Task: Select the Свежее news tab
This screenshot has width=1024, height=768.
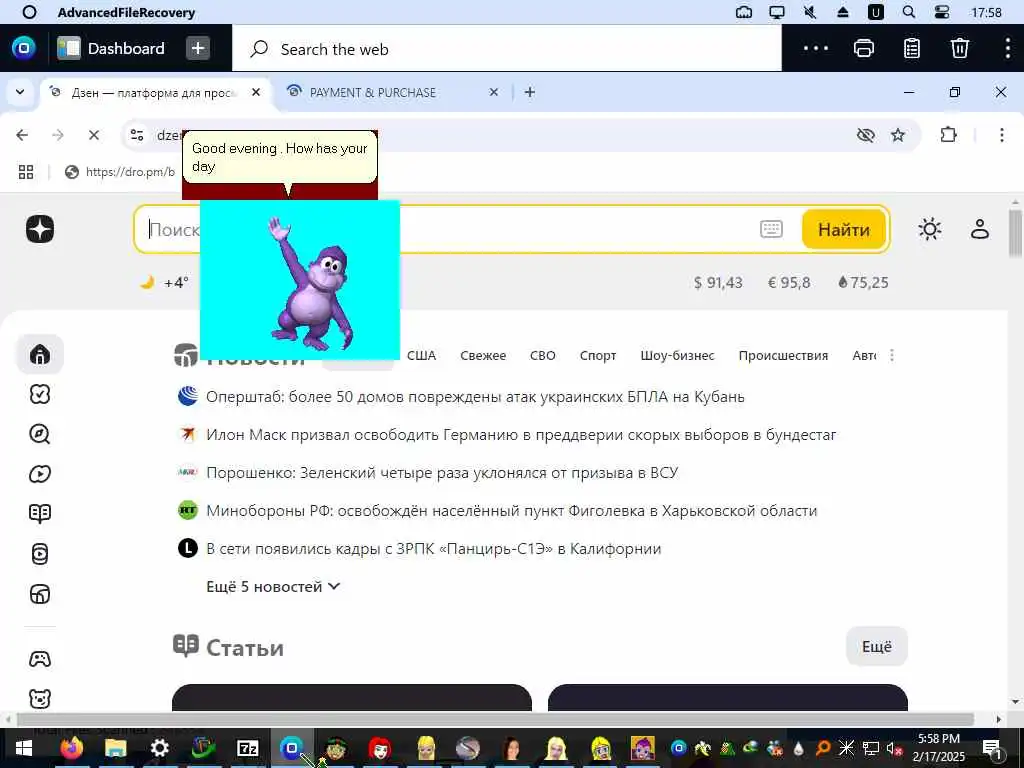Action: click(483, 355)
